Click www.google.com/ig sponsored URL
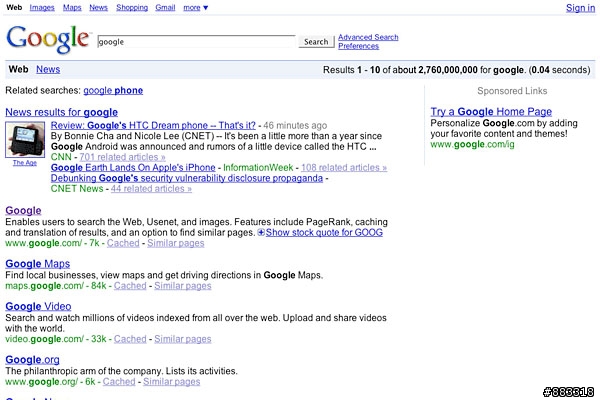The image size is (600, 400). [472, 144]
